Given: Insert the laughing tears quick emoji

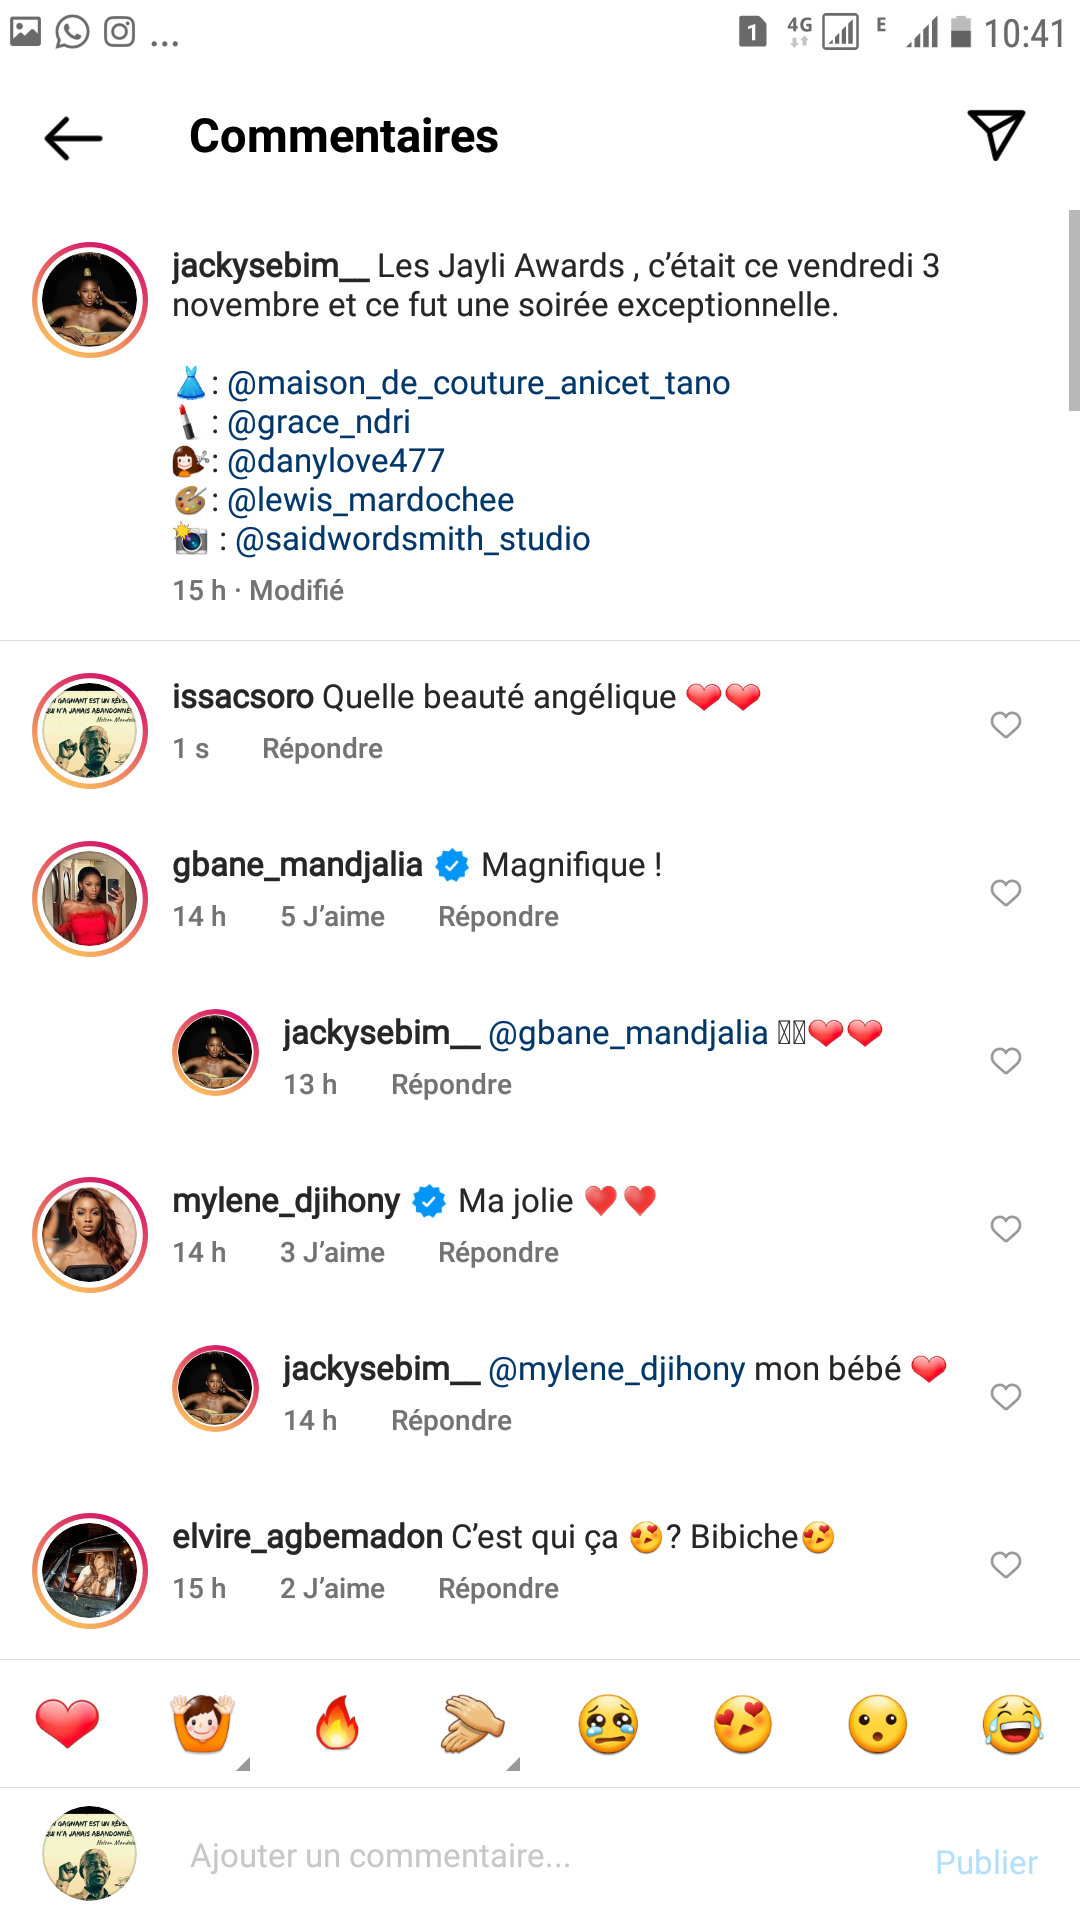Looking at the screenshot, I should coord(1012,1724).
